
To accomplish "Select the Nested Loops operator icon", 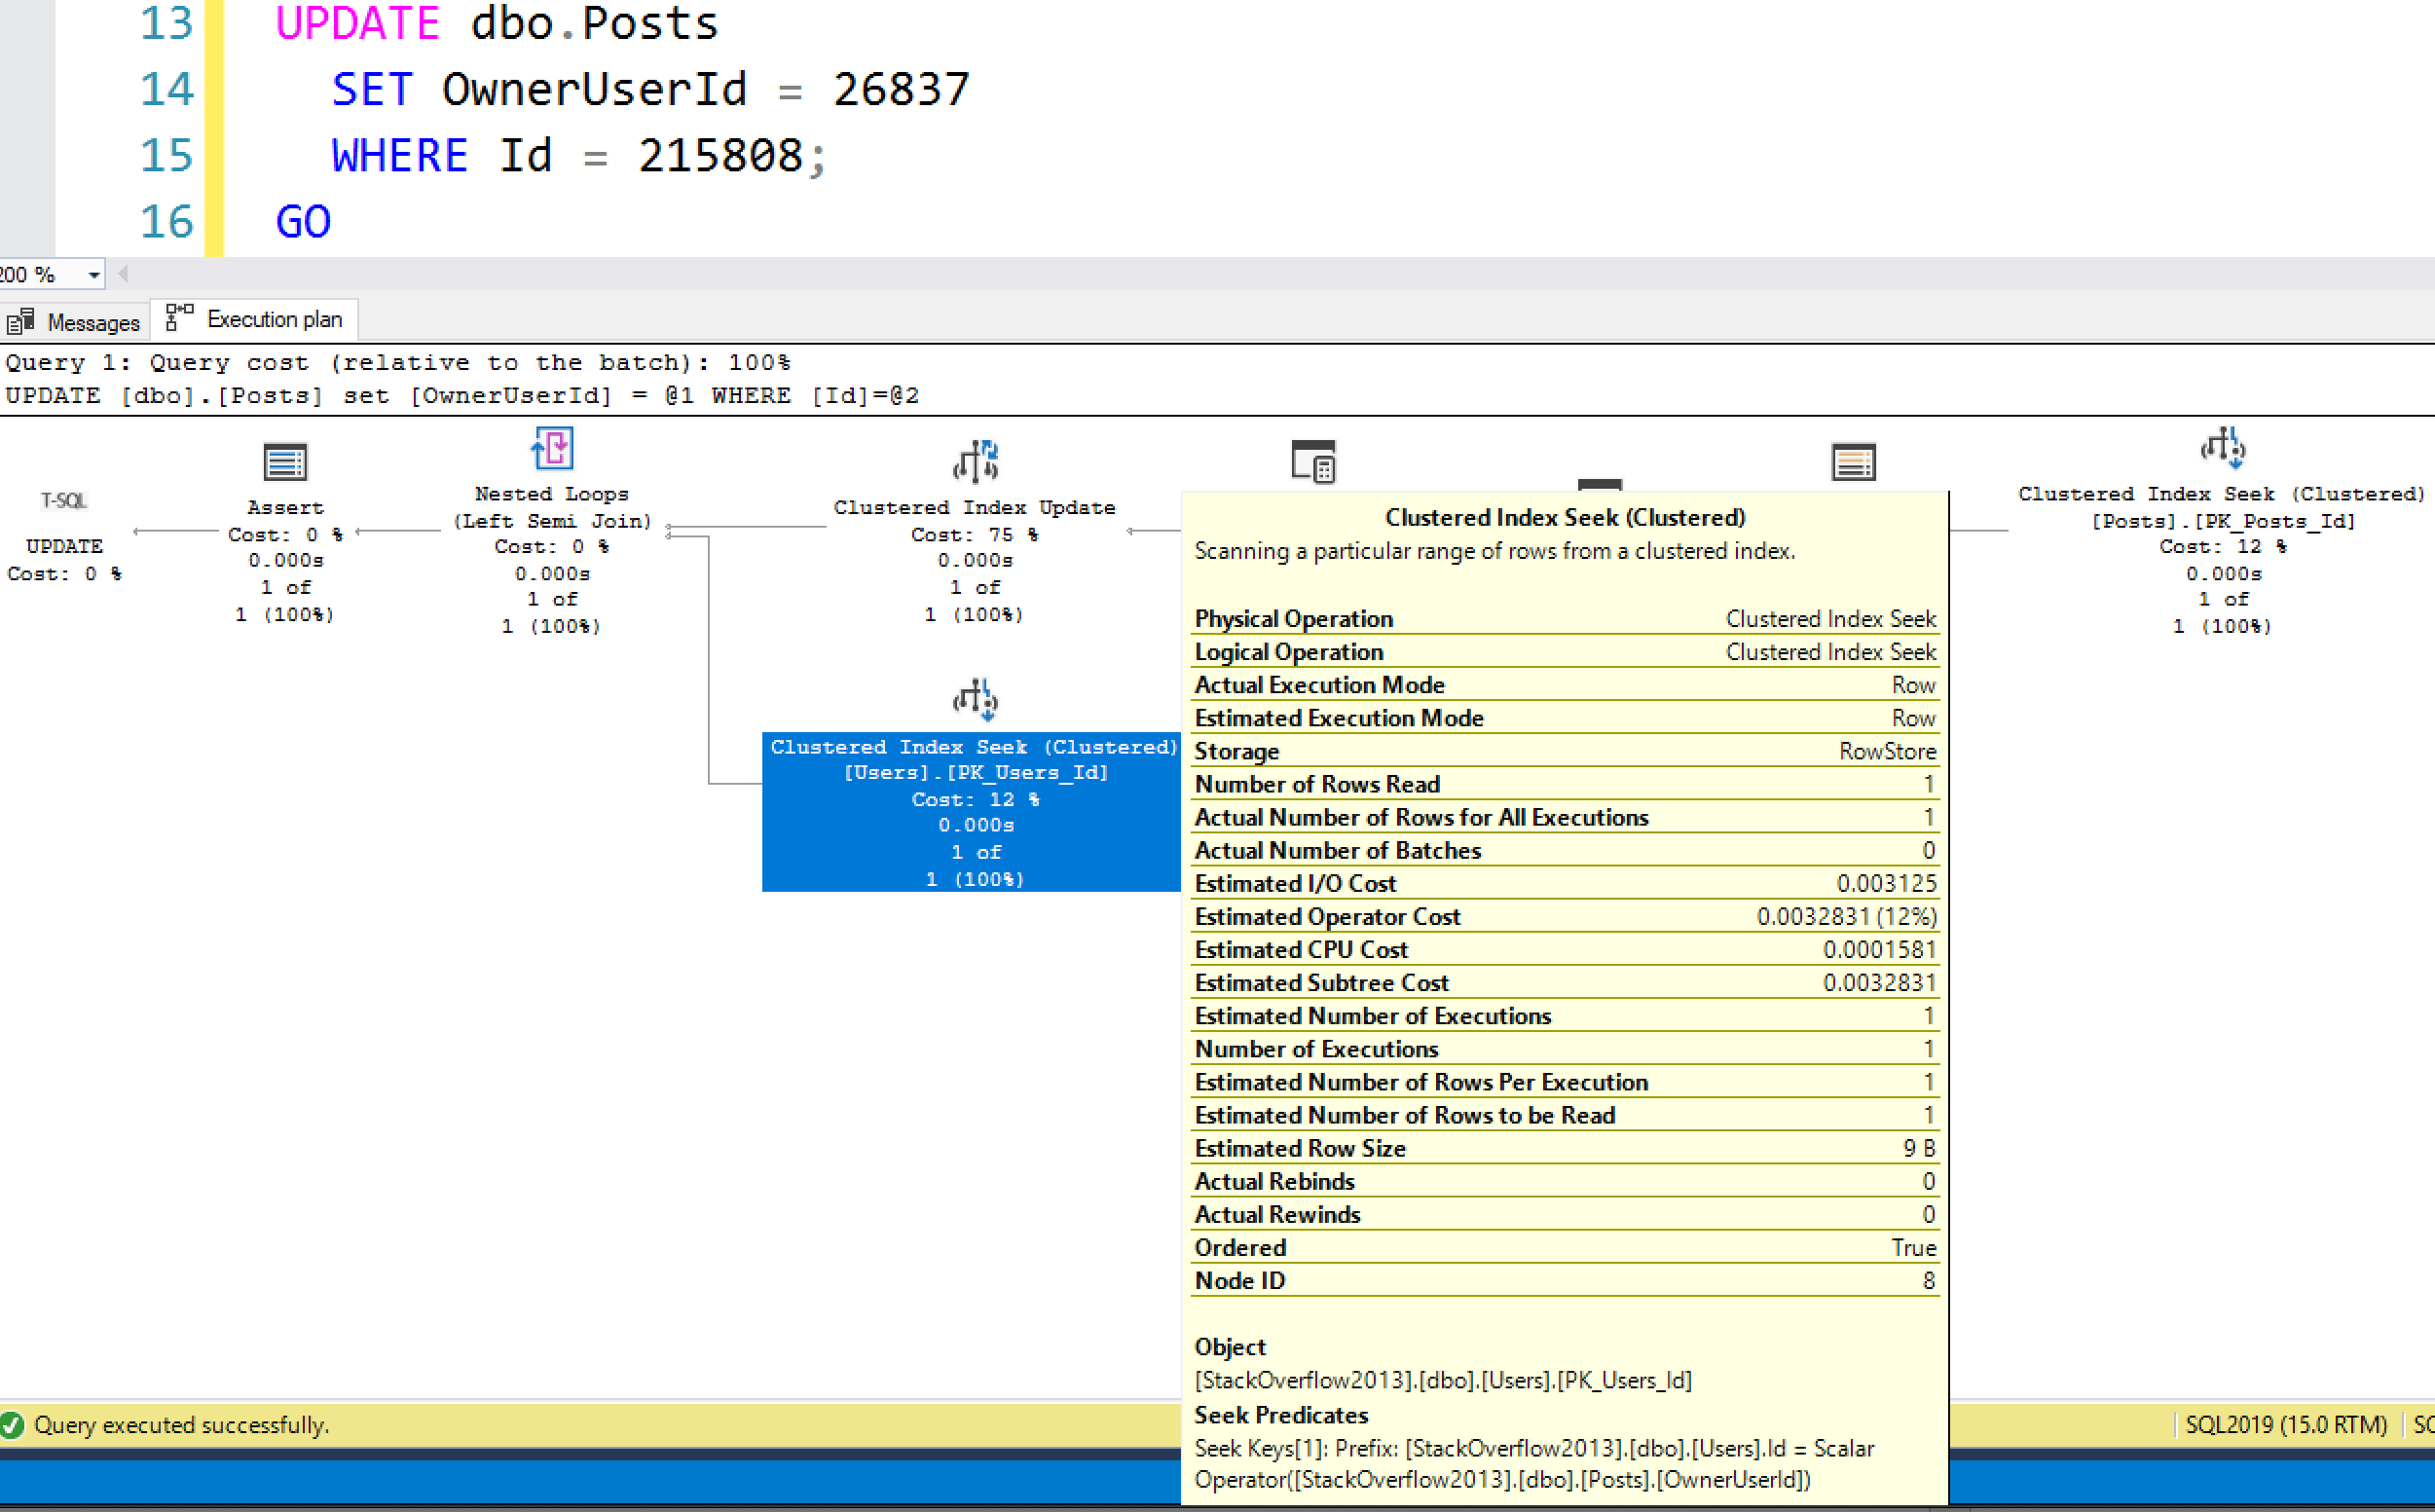I will (552, 449).
